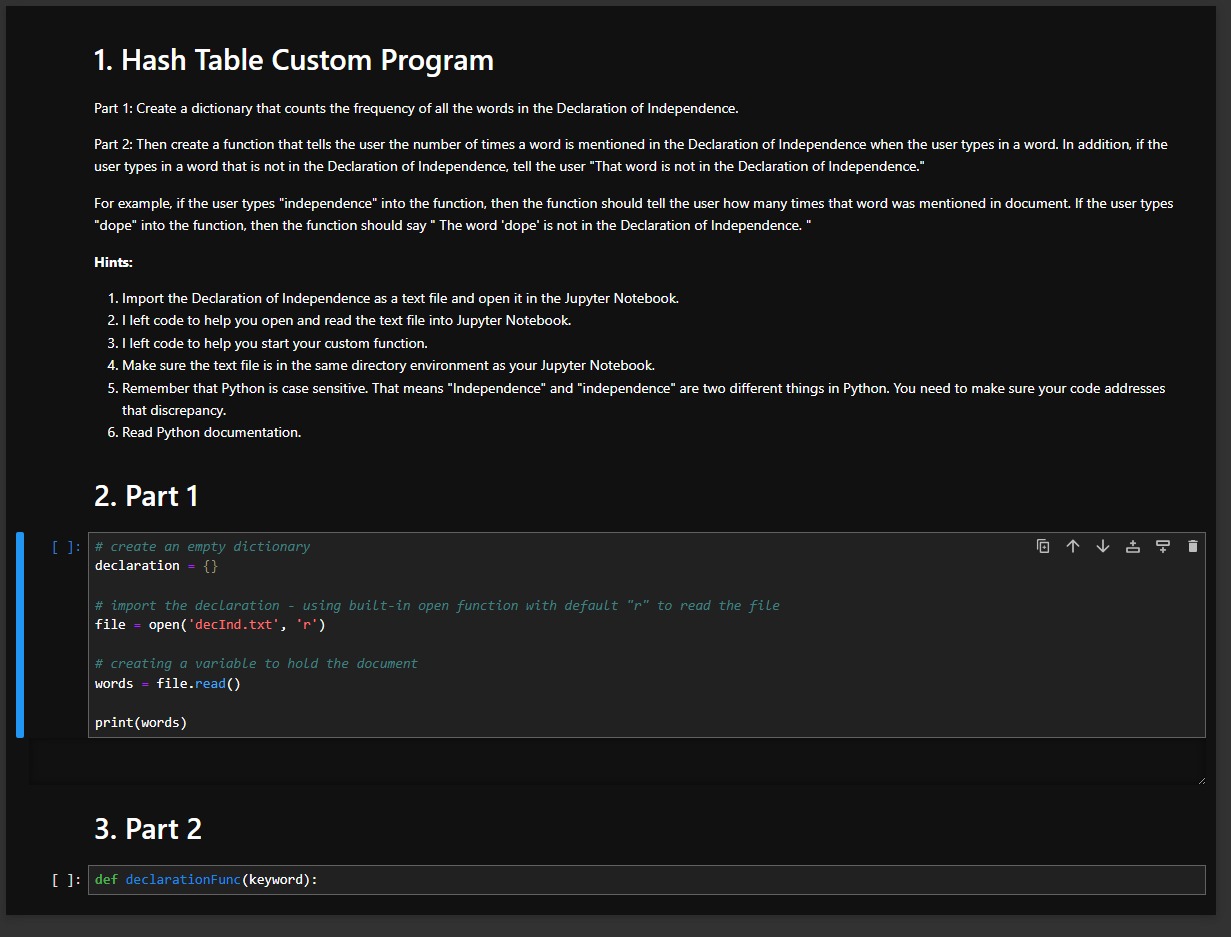Move the Part 1 code cell up
The height and width of the screenshot is (937, 1231).
coord(1073,546)
